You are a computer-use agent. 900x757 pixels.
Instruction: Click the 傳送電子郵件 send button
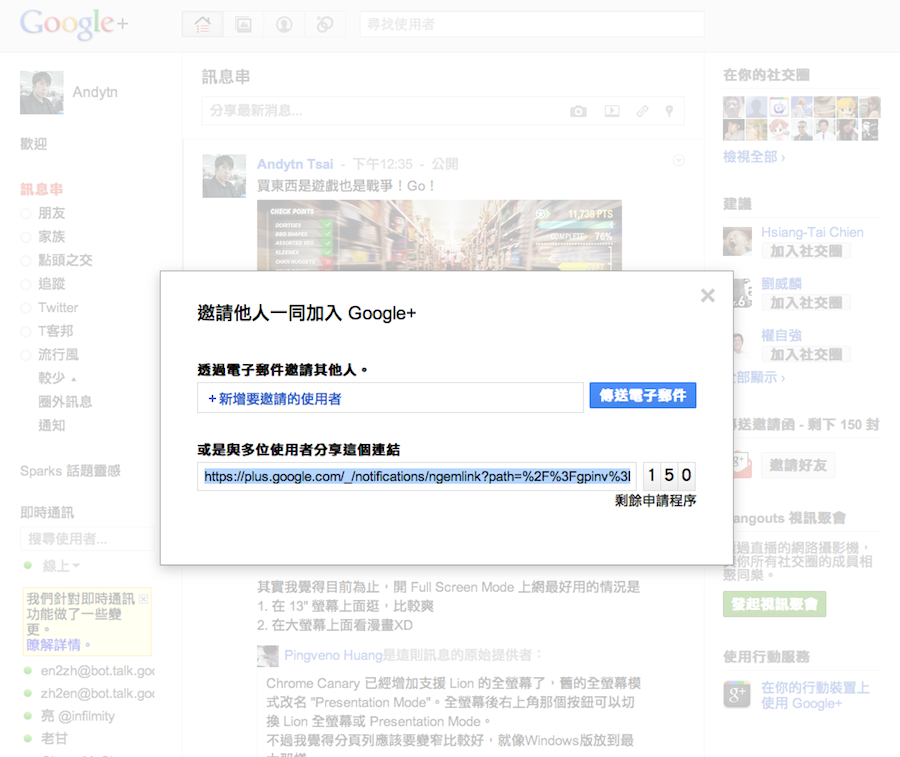click(x=643, y=395)
